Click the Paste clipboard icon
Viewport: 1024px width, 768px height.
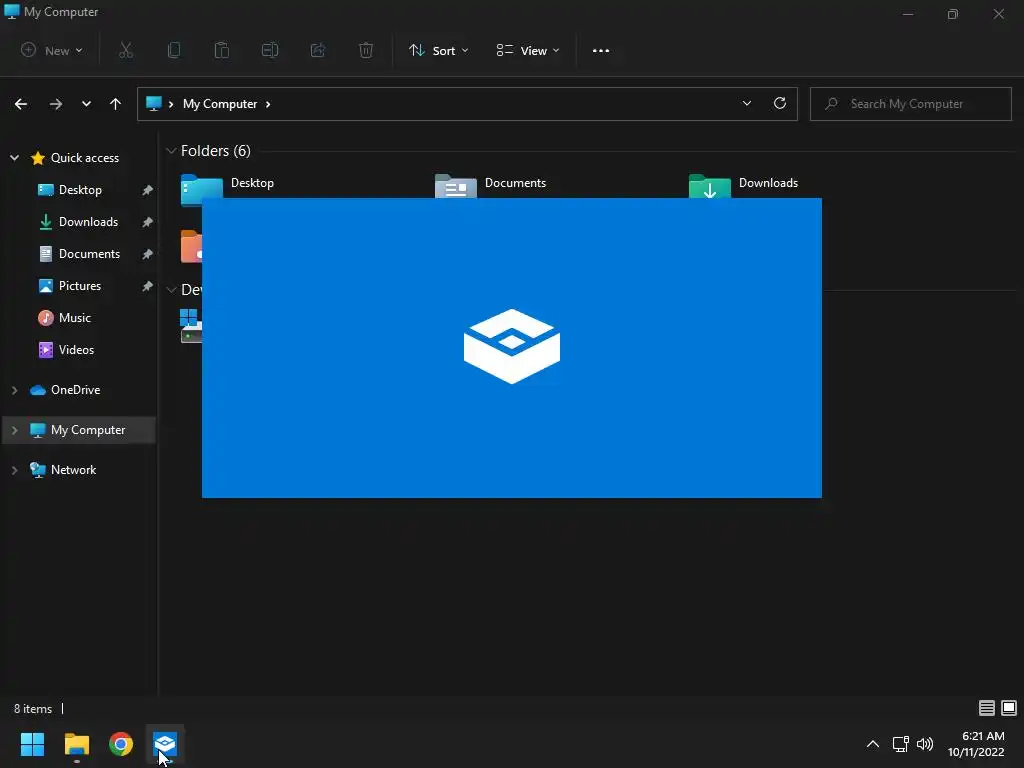222,50
